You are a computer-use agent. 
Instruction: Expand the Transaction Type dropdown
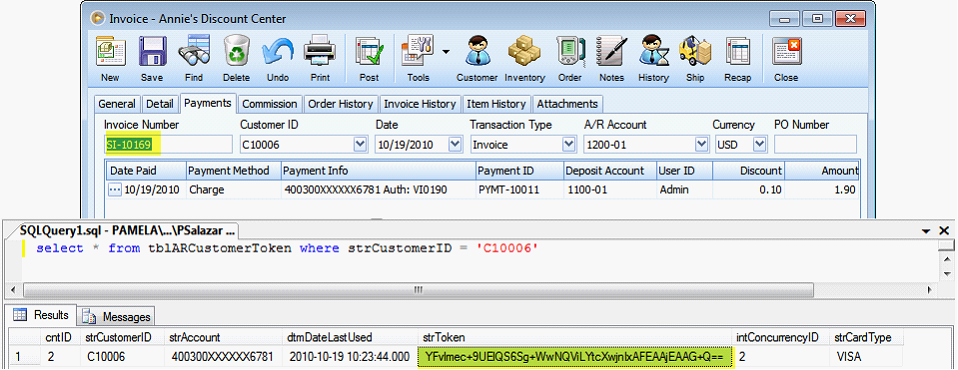click(x=569, y=145)
